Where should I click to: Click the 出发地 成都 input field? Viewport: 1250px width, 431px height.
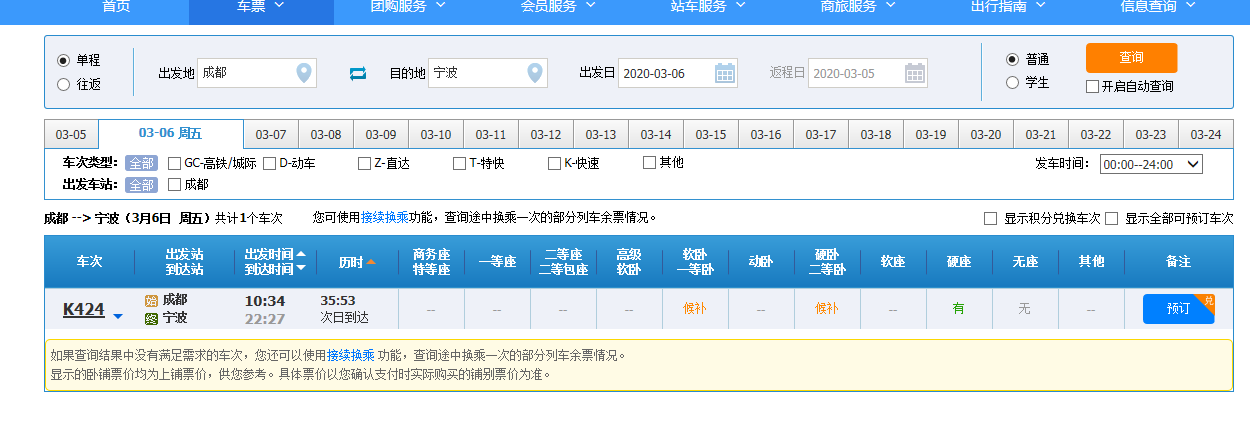click(257, 73)
